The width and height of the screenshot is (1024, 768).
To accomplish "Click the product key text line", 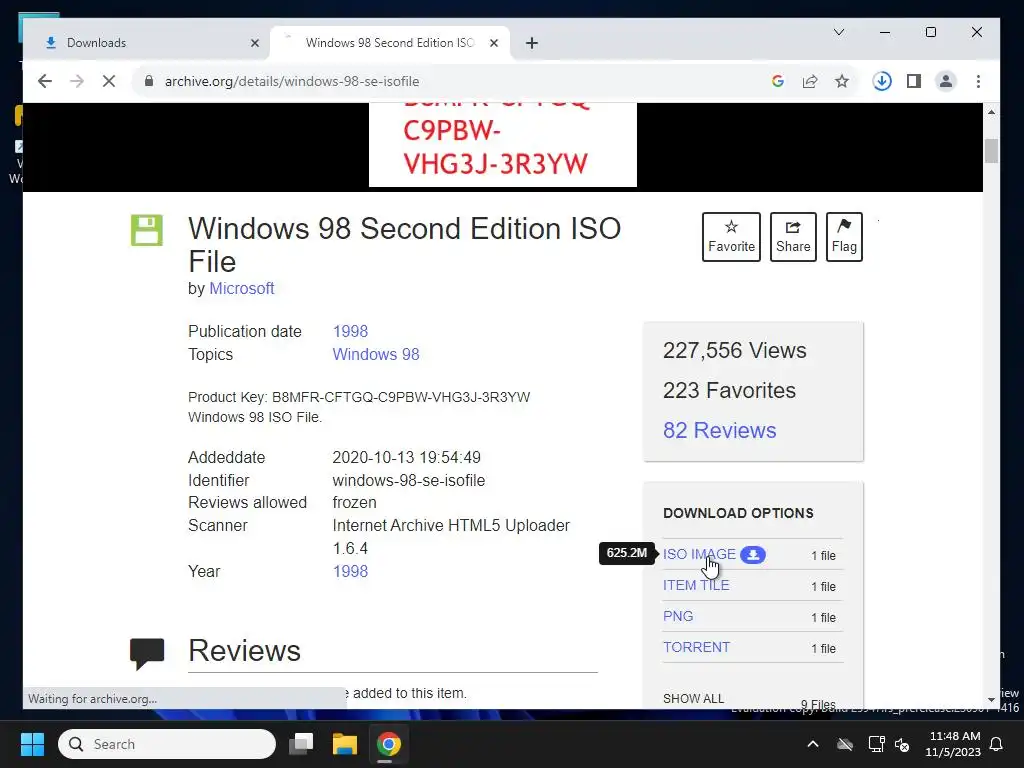I will [x=359, y=397].
